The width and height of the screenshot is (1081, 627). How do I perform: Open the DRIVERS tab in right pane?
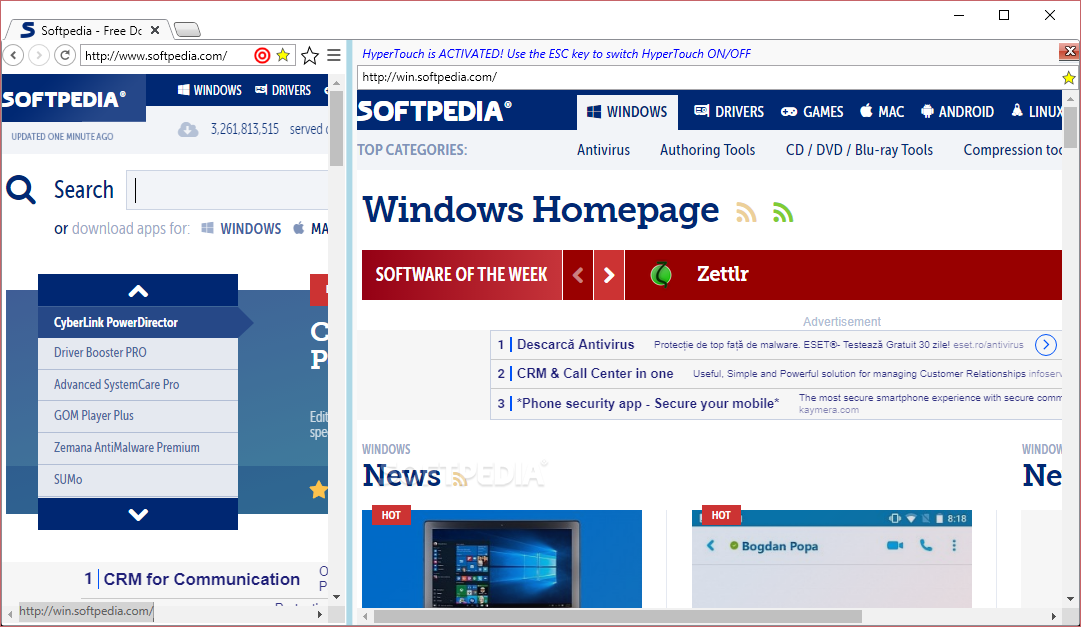(729, 112)
